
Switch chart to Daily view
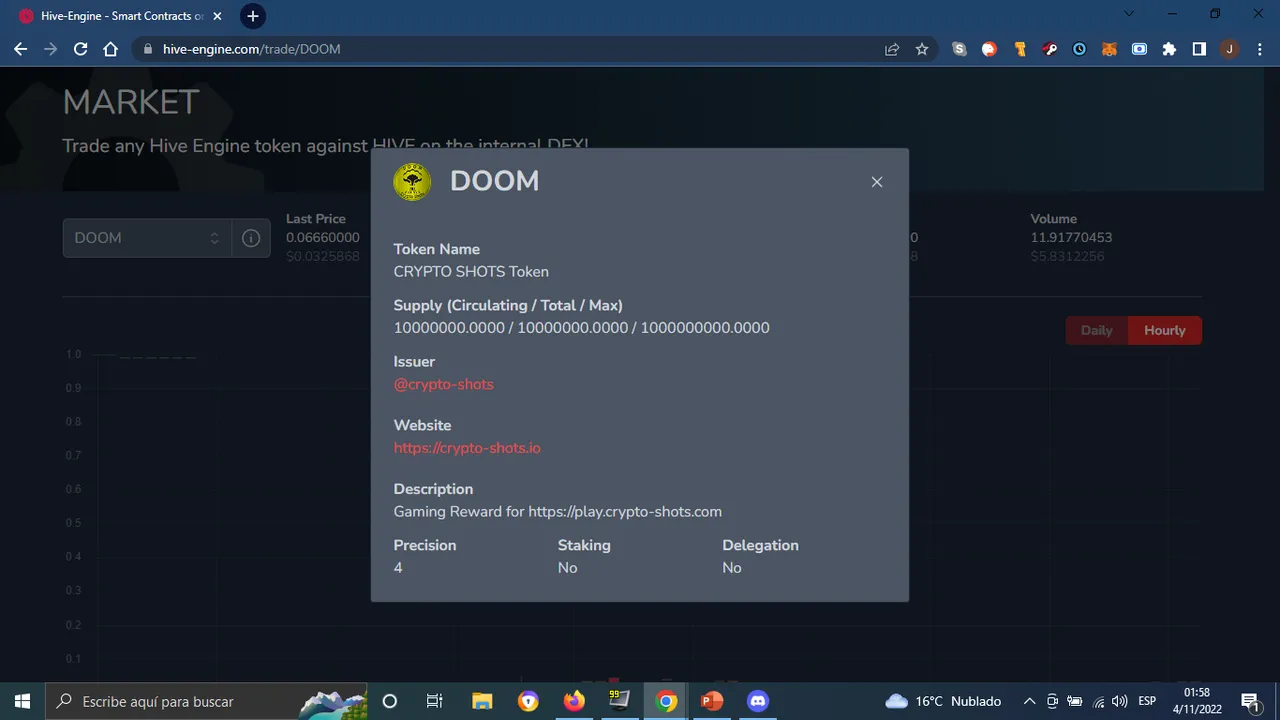tap(1096, 330)
